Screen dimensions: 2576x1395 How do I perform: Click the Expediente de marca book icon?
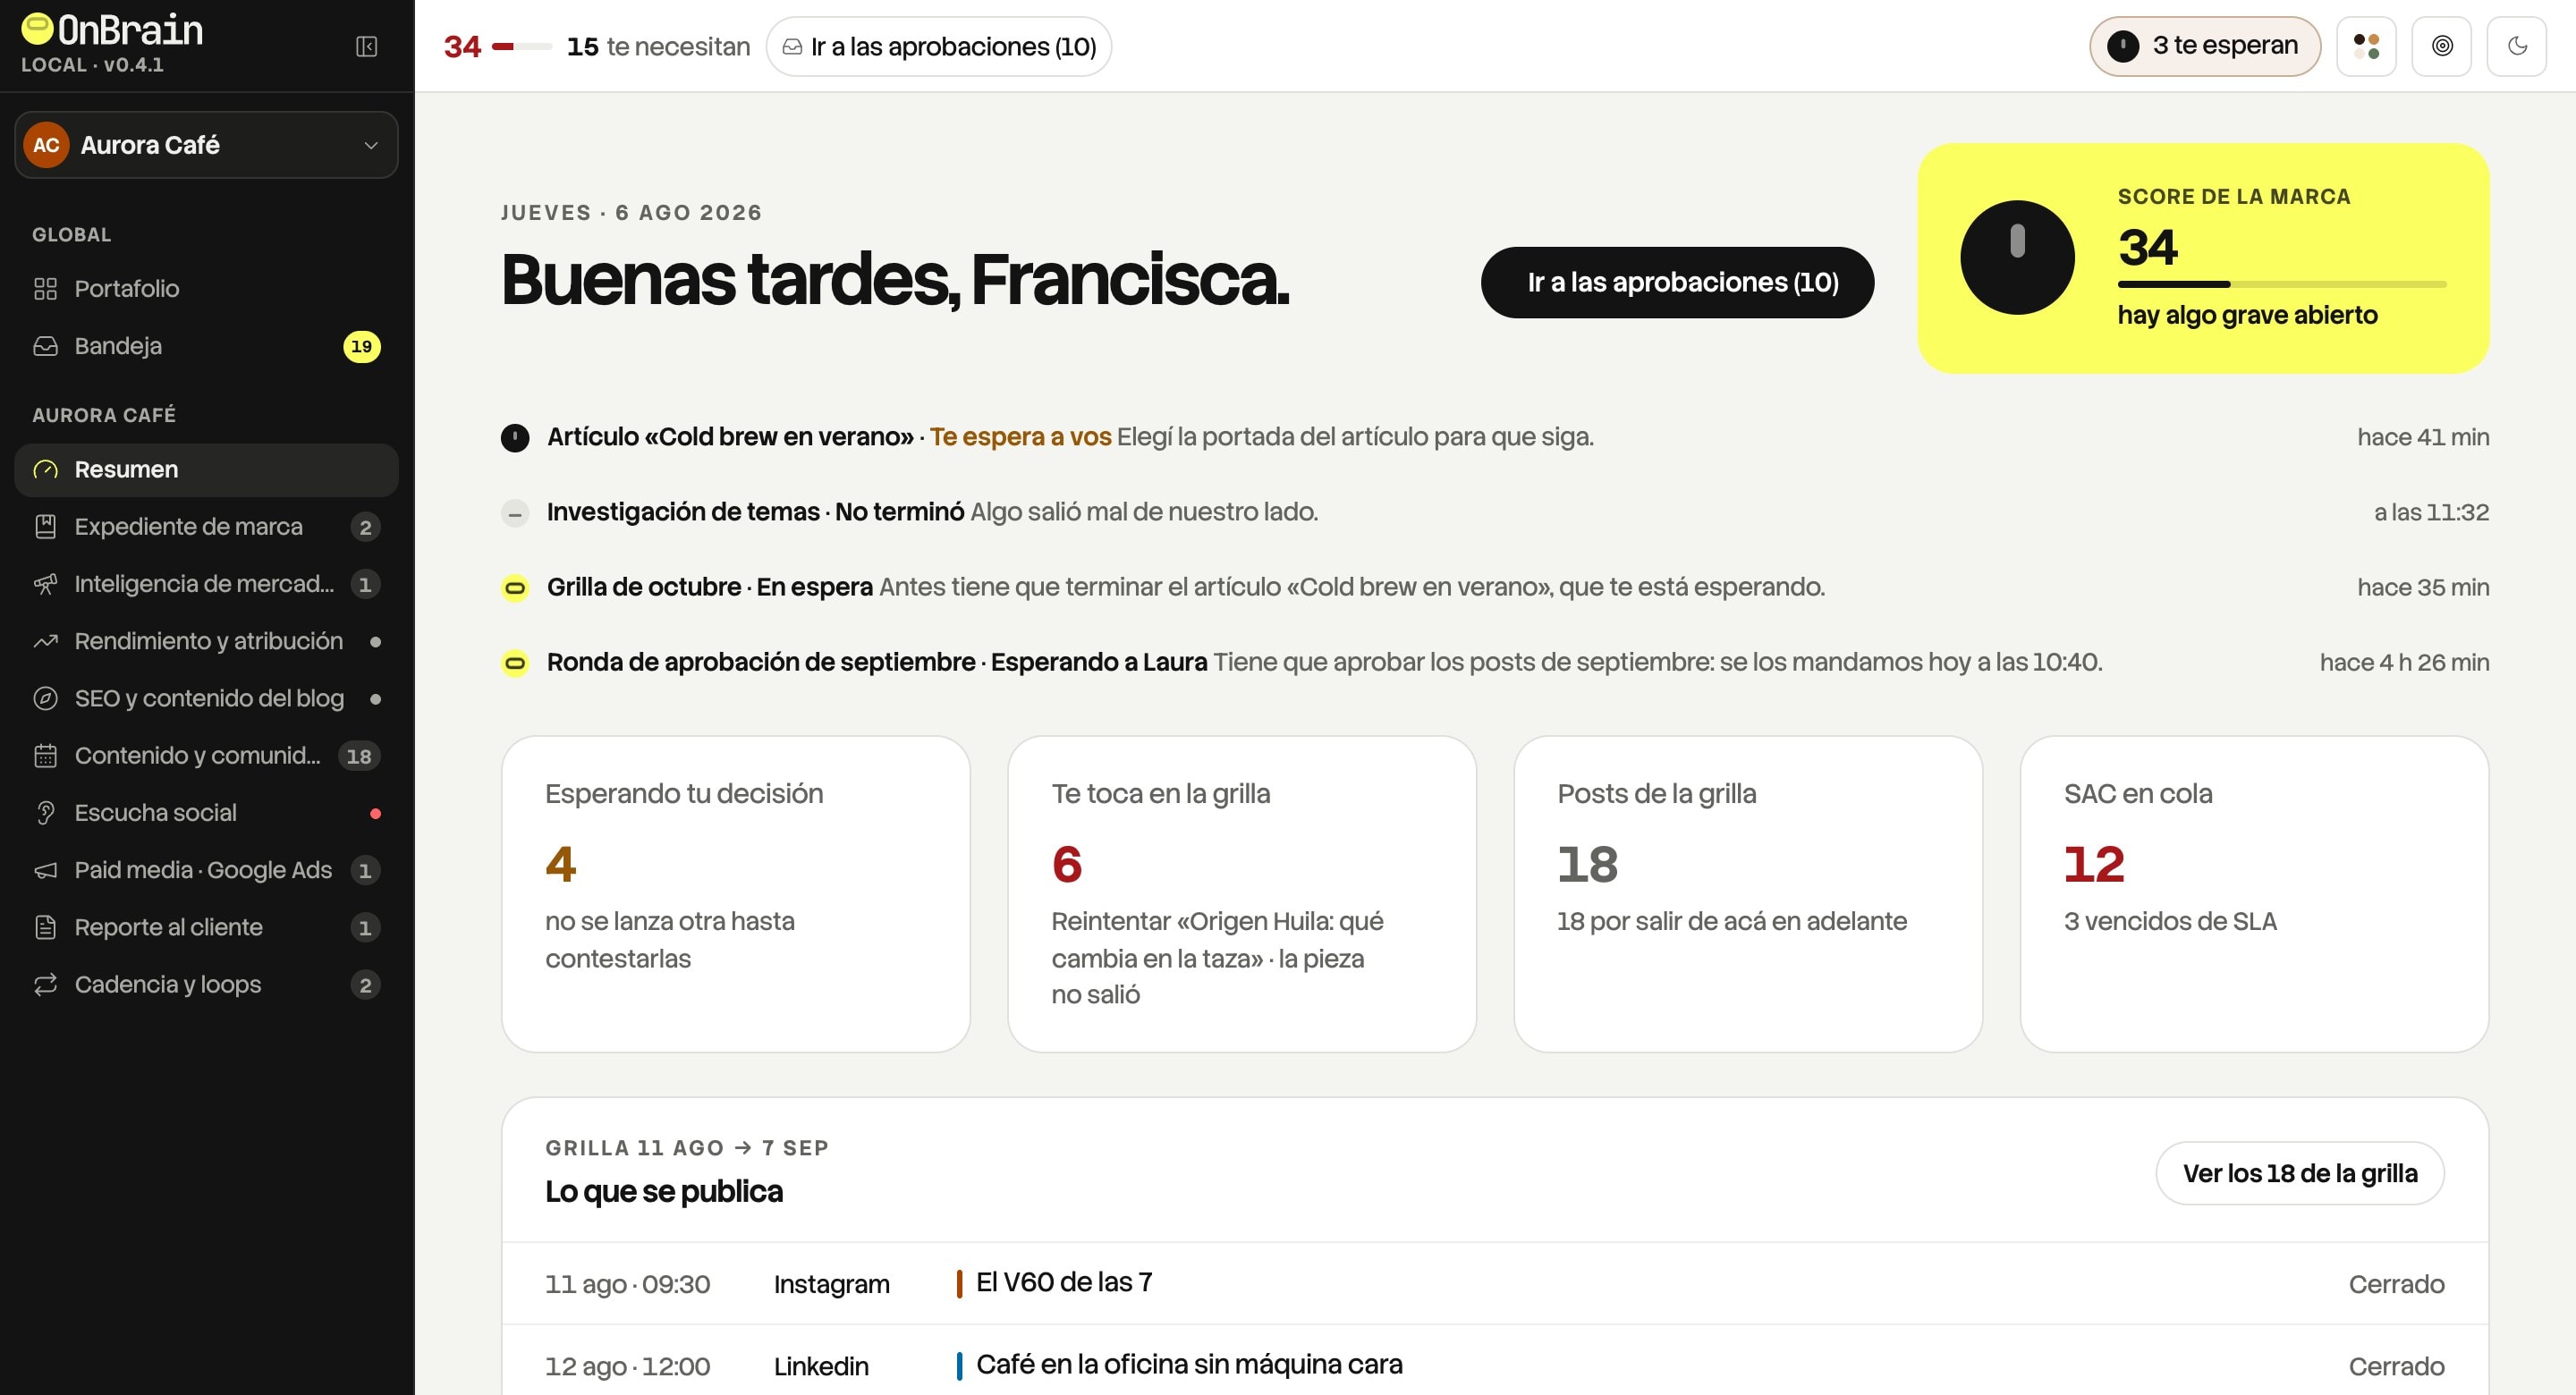(x=46, y=527)
